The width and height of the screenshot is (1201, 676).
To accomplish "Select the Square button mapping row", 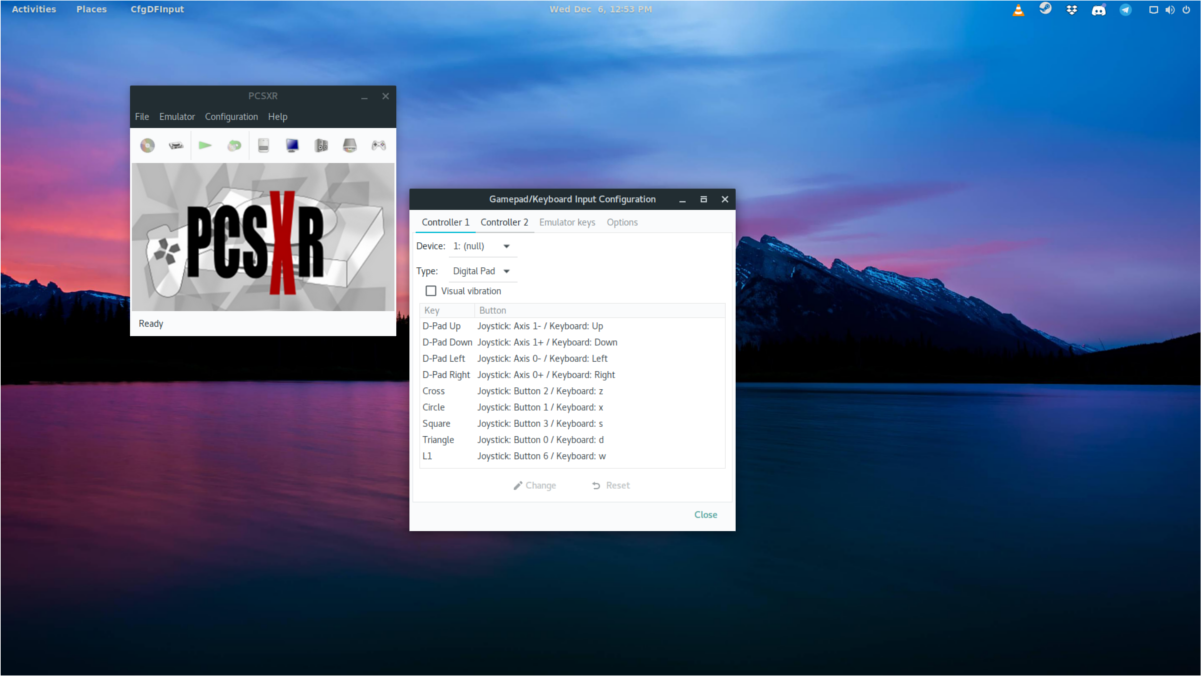I will 571,423.
